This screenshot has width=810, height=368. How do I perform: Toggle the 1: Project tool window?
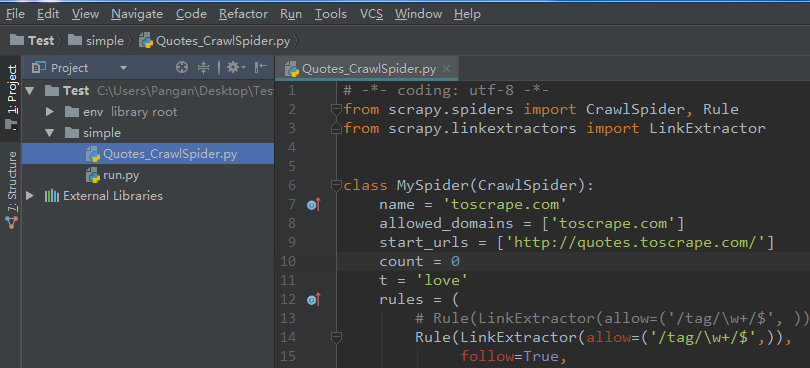click(x=12, y=97)
